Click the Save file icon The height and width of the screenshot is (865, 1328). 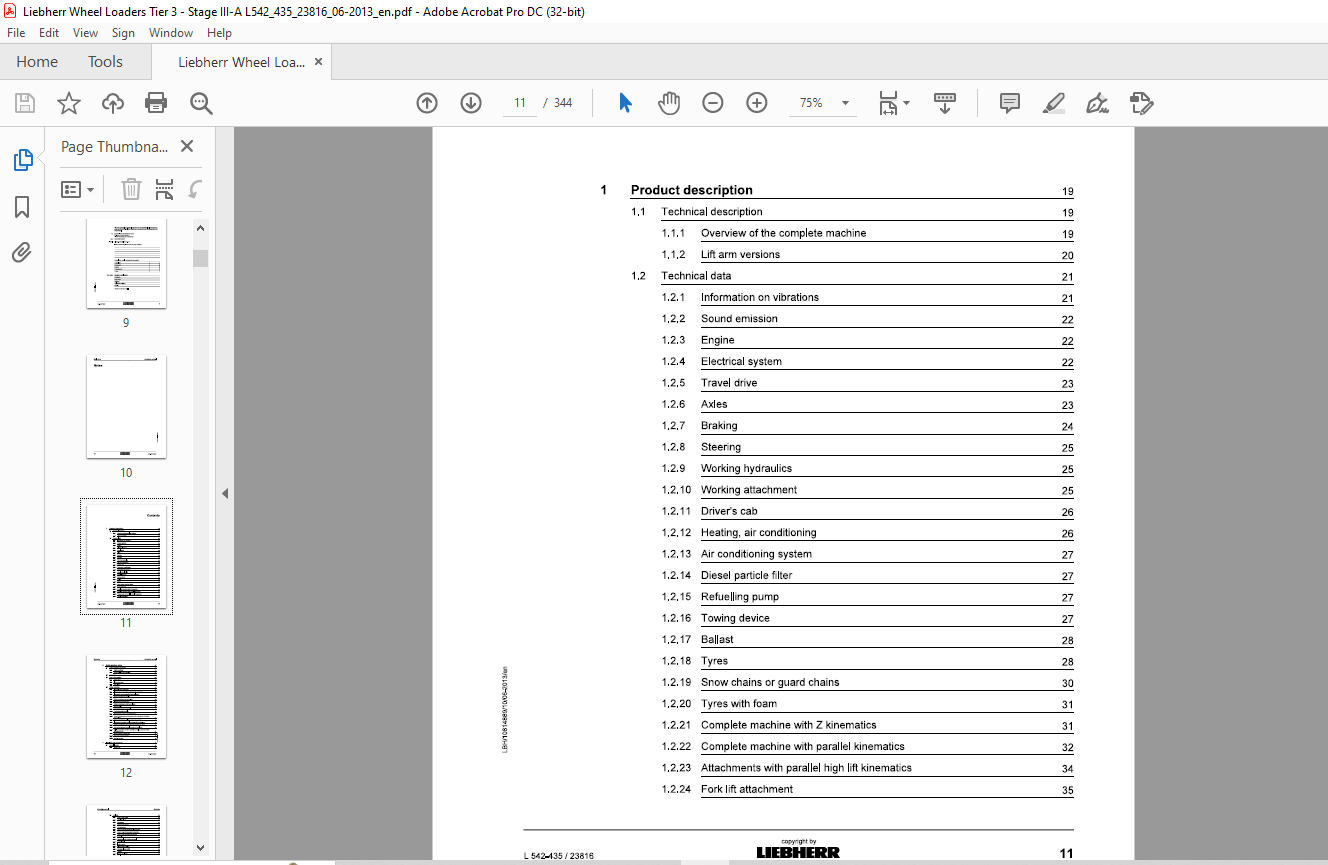click(x=25, y=103)
